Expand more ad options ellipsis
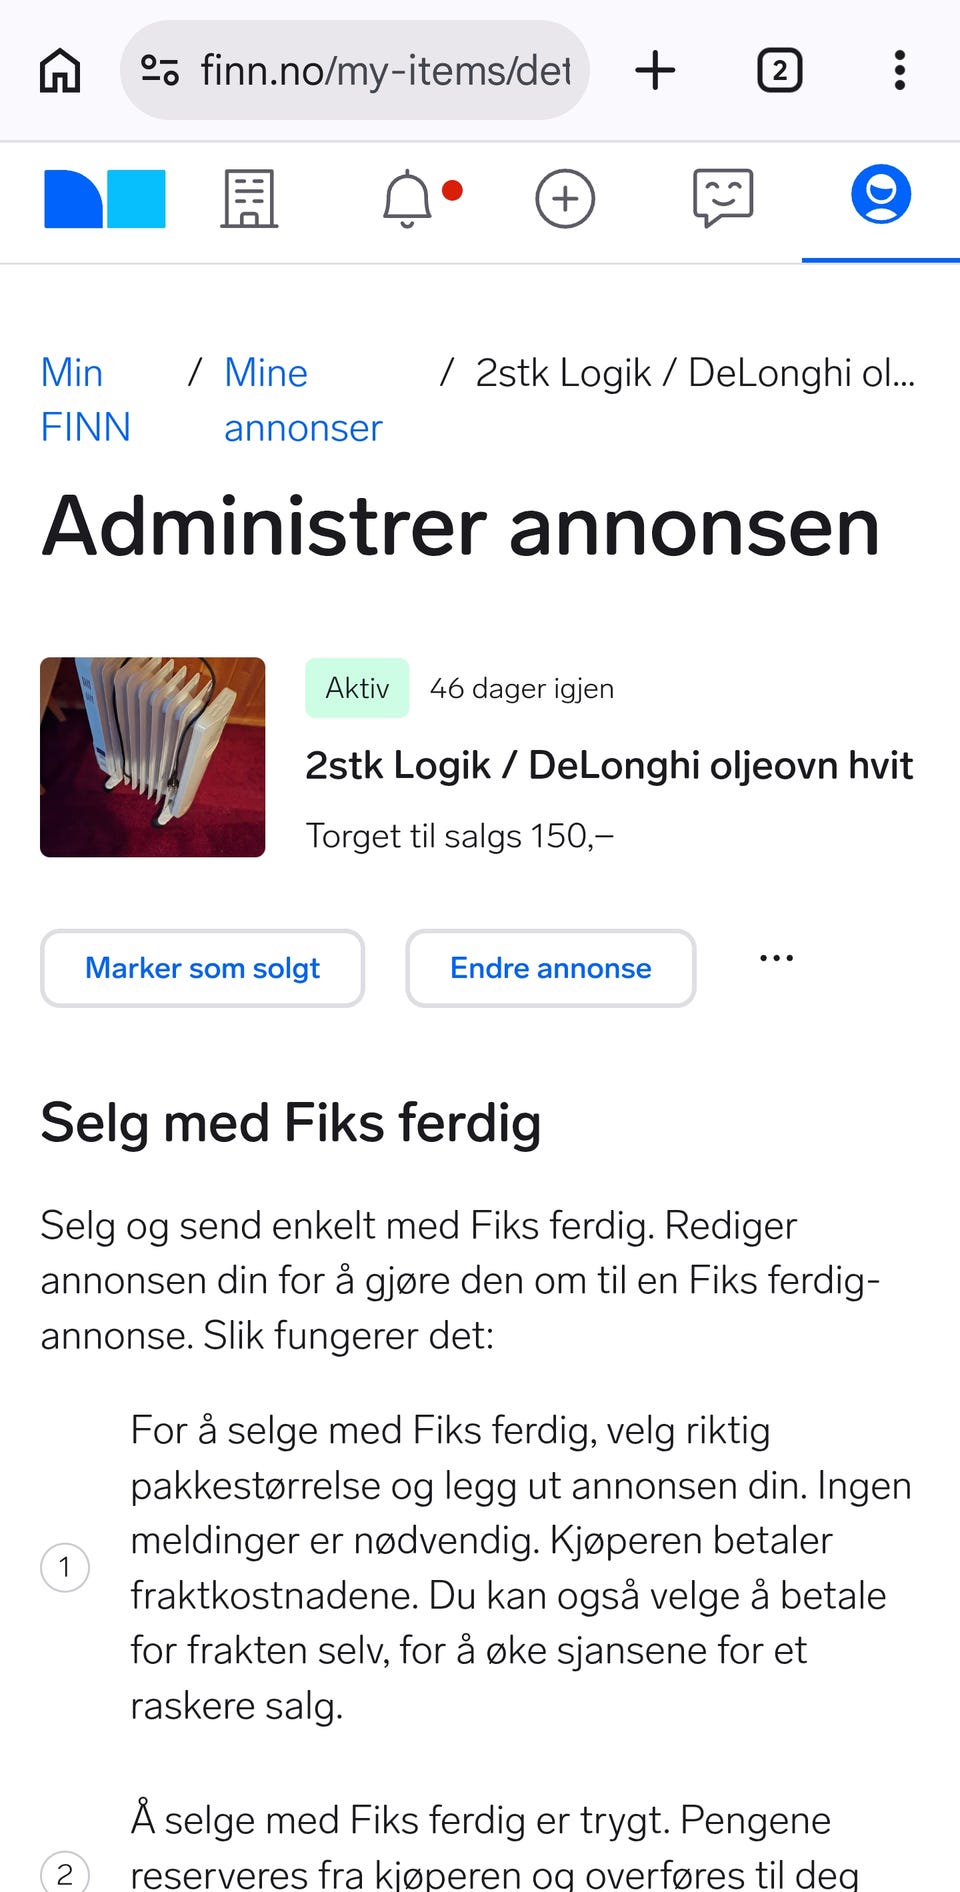This screenshot has height=1892, width=960. 776,958
